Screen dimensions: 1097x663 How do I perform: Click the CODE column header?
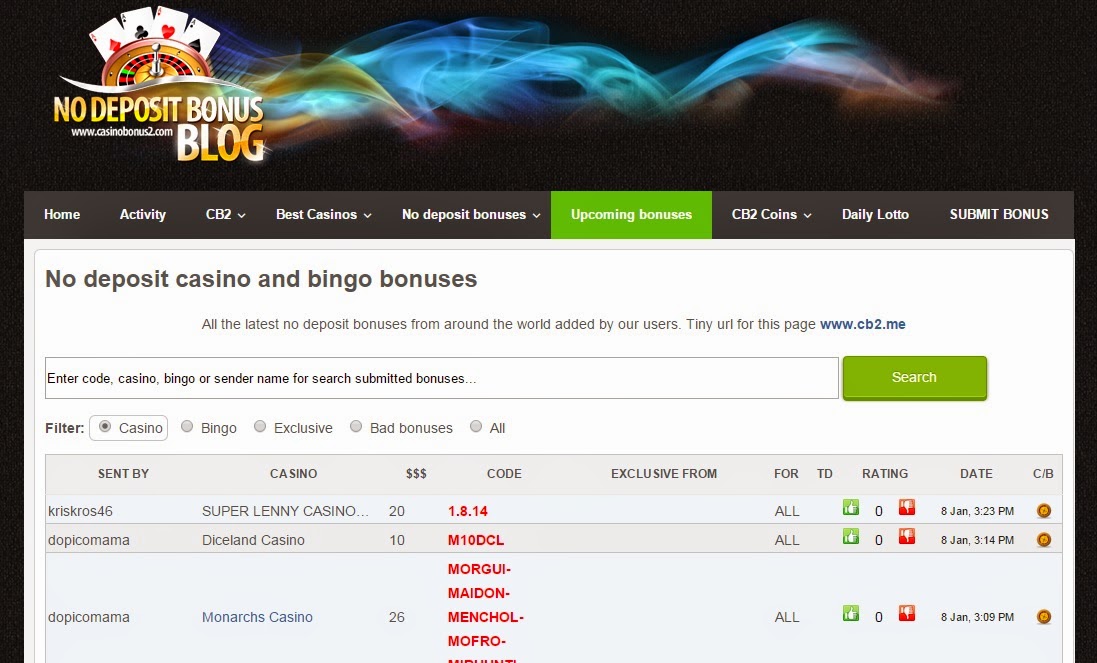(x=504, y=473)
